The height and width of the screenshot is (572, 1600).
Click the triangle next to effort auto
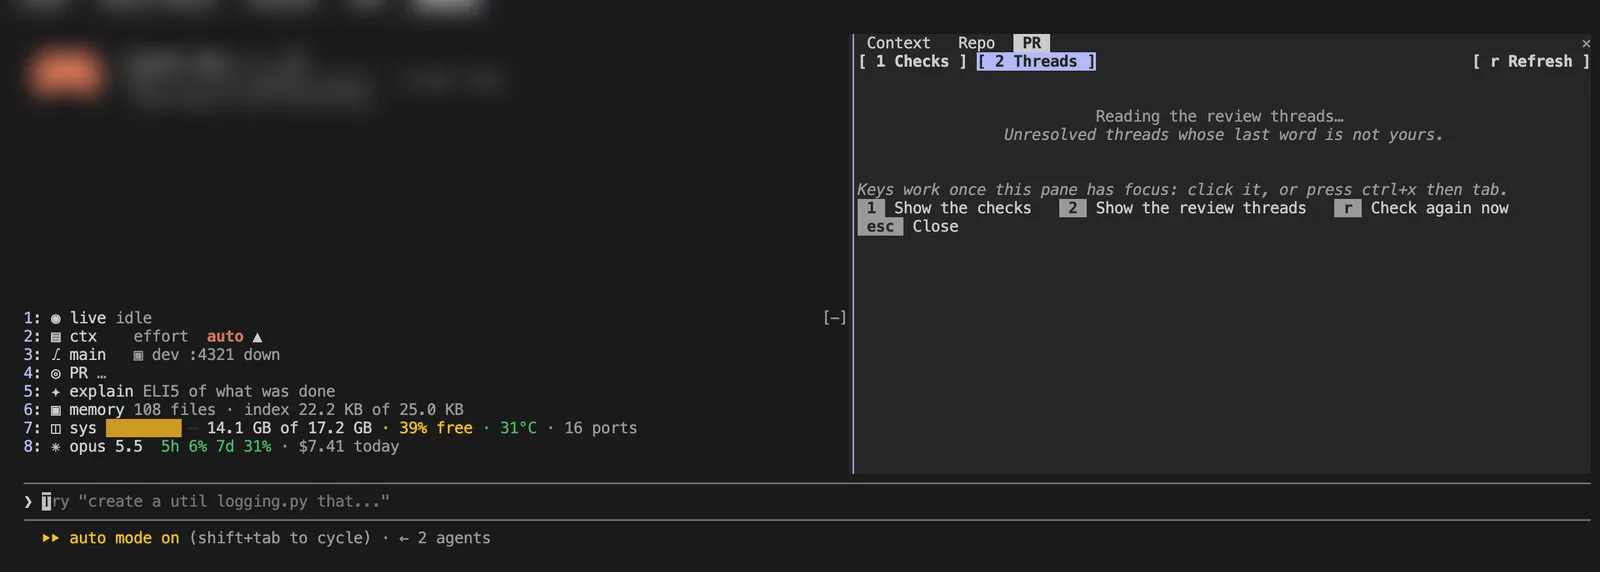click(257, 337)
